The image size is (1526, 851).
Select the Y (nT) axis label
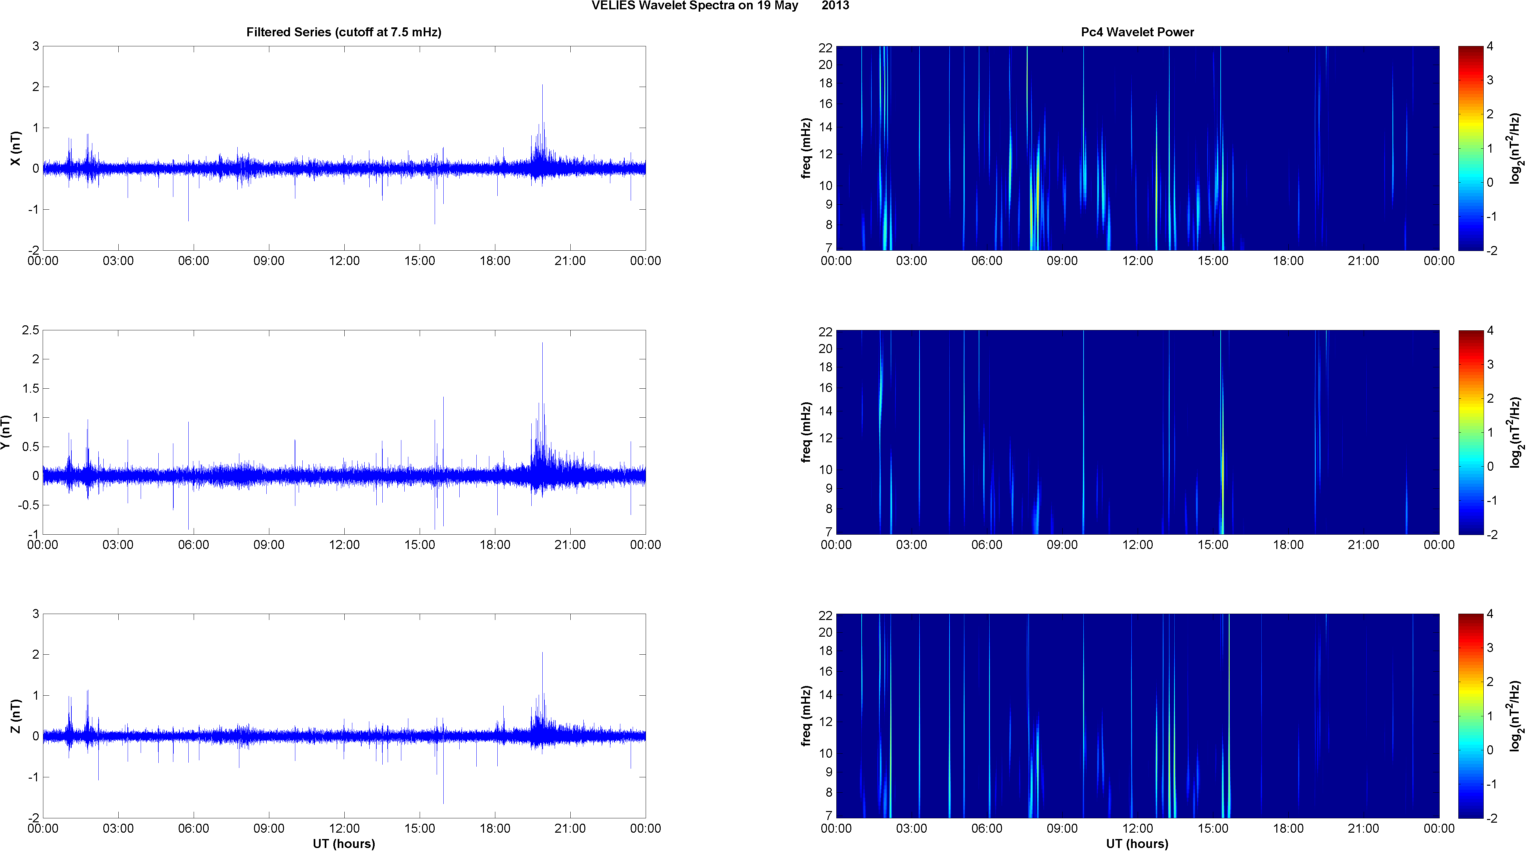[x=6, y=432]
